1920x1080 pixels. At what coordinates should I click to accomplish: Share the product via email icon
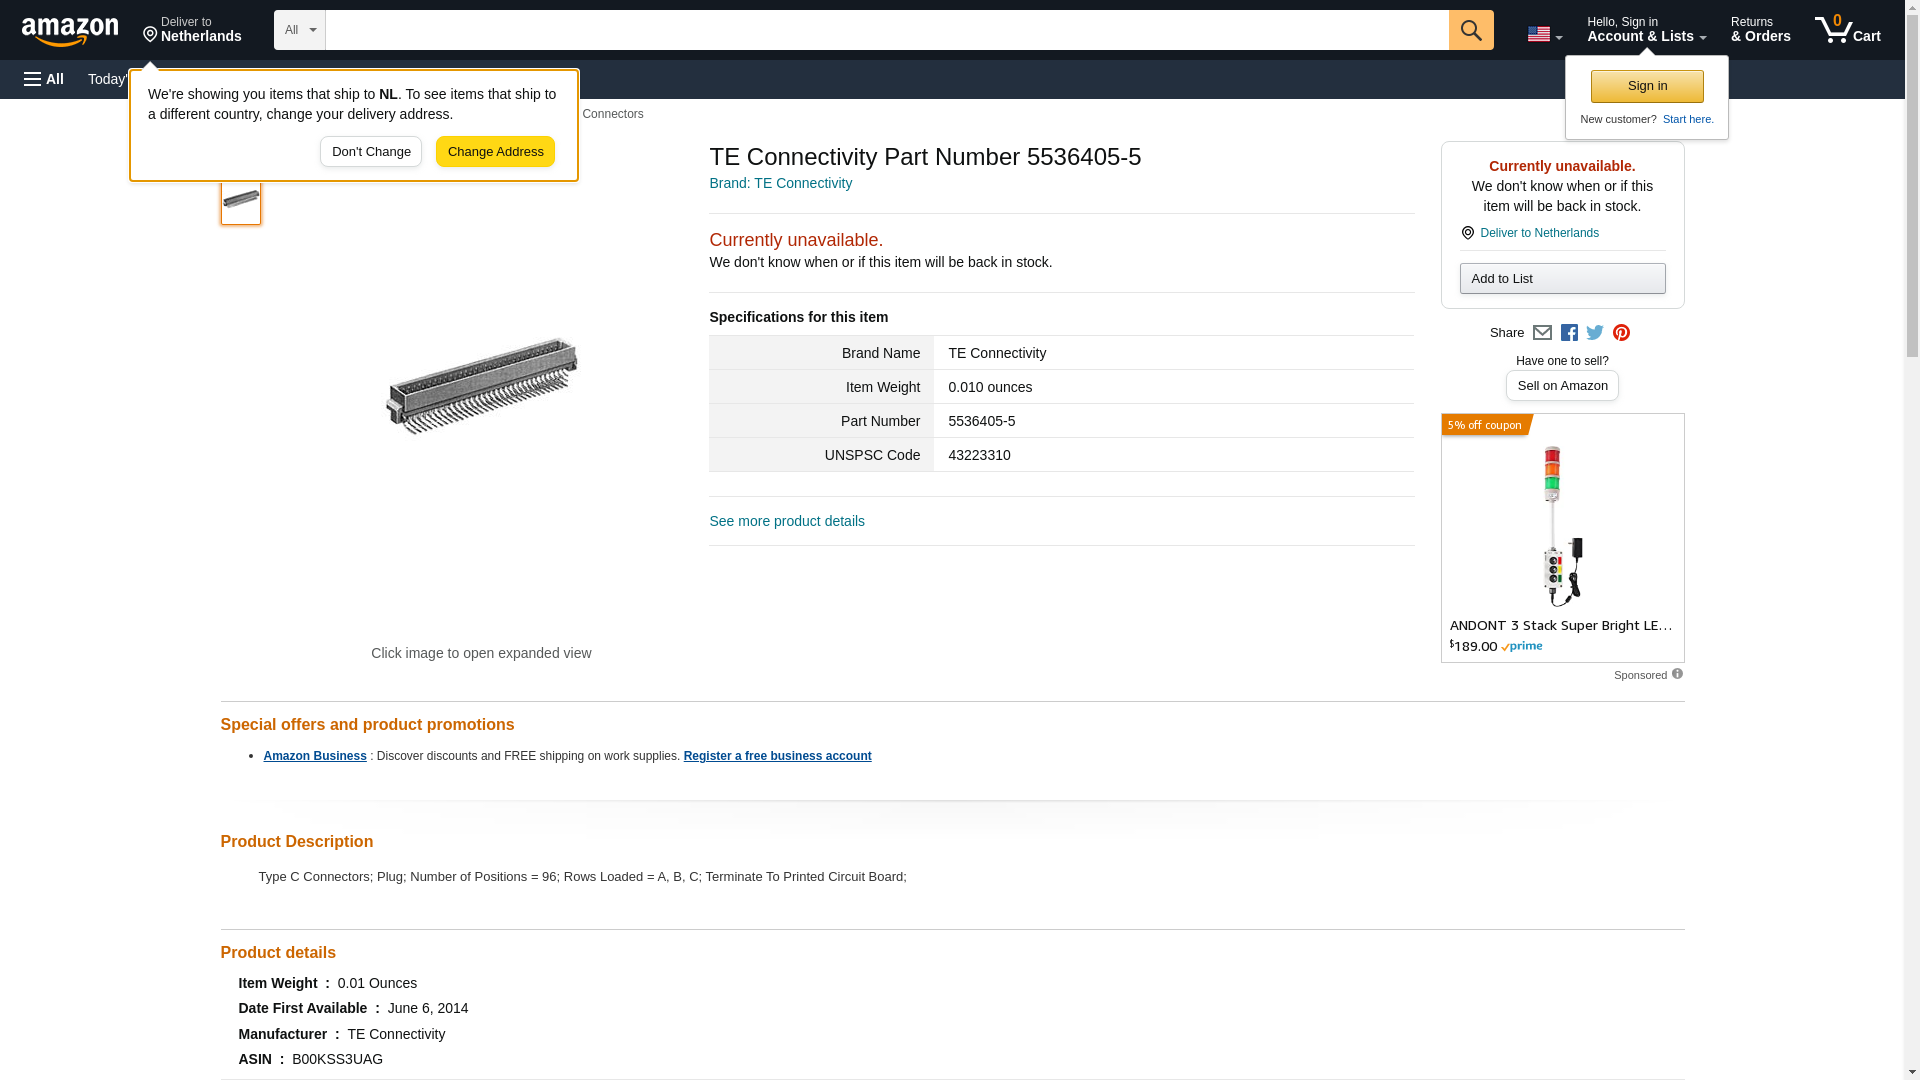pos(1542,333)
